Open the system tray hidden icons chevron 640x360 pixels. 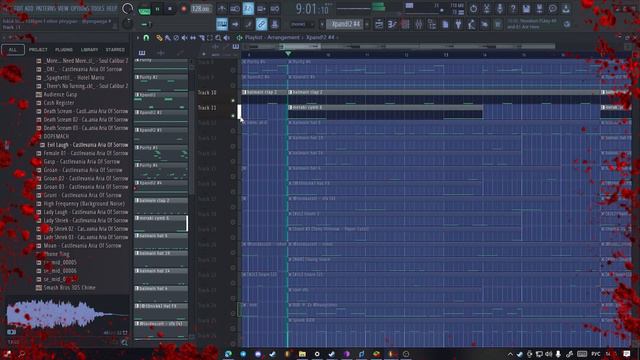[510, 353]
